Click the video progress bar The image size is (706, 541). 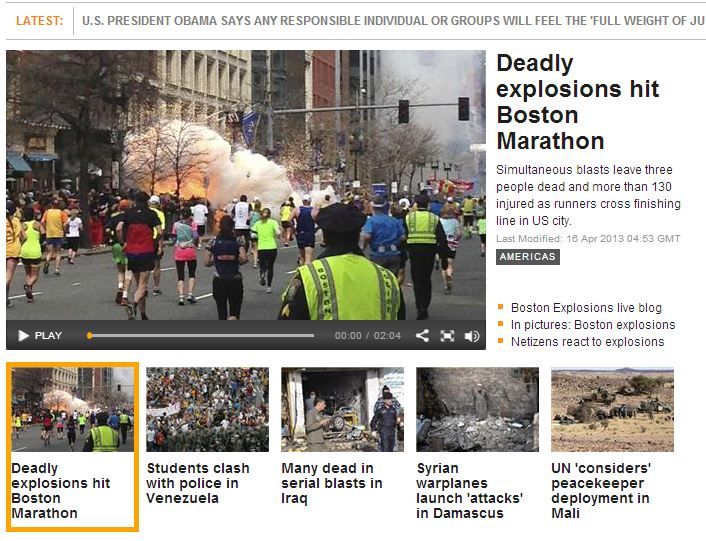[200, 336]
